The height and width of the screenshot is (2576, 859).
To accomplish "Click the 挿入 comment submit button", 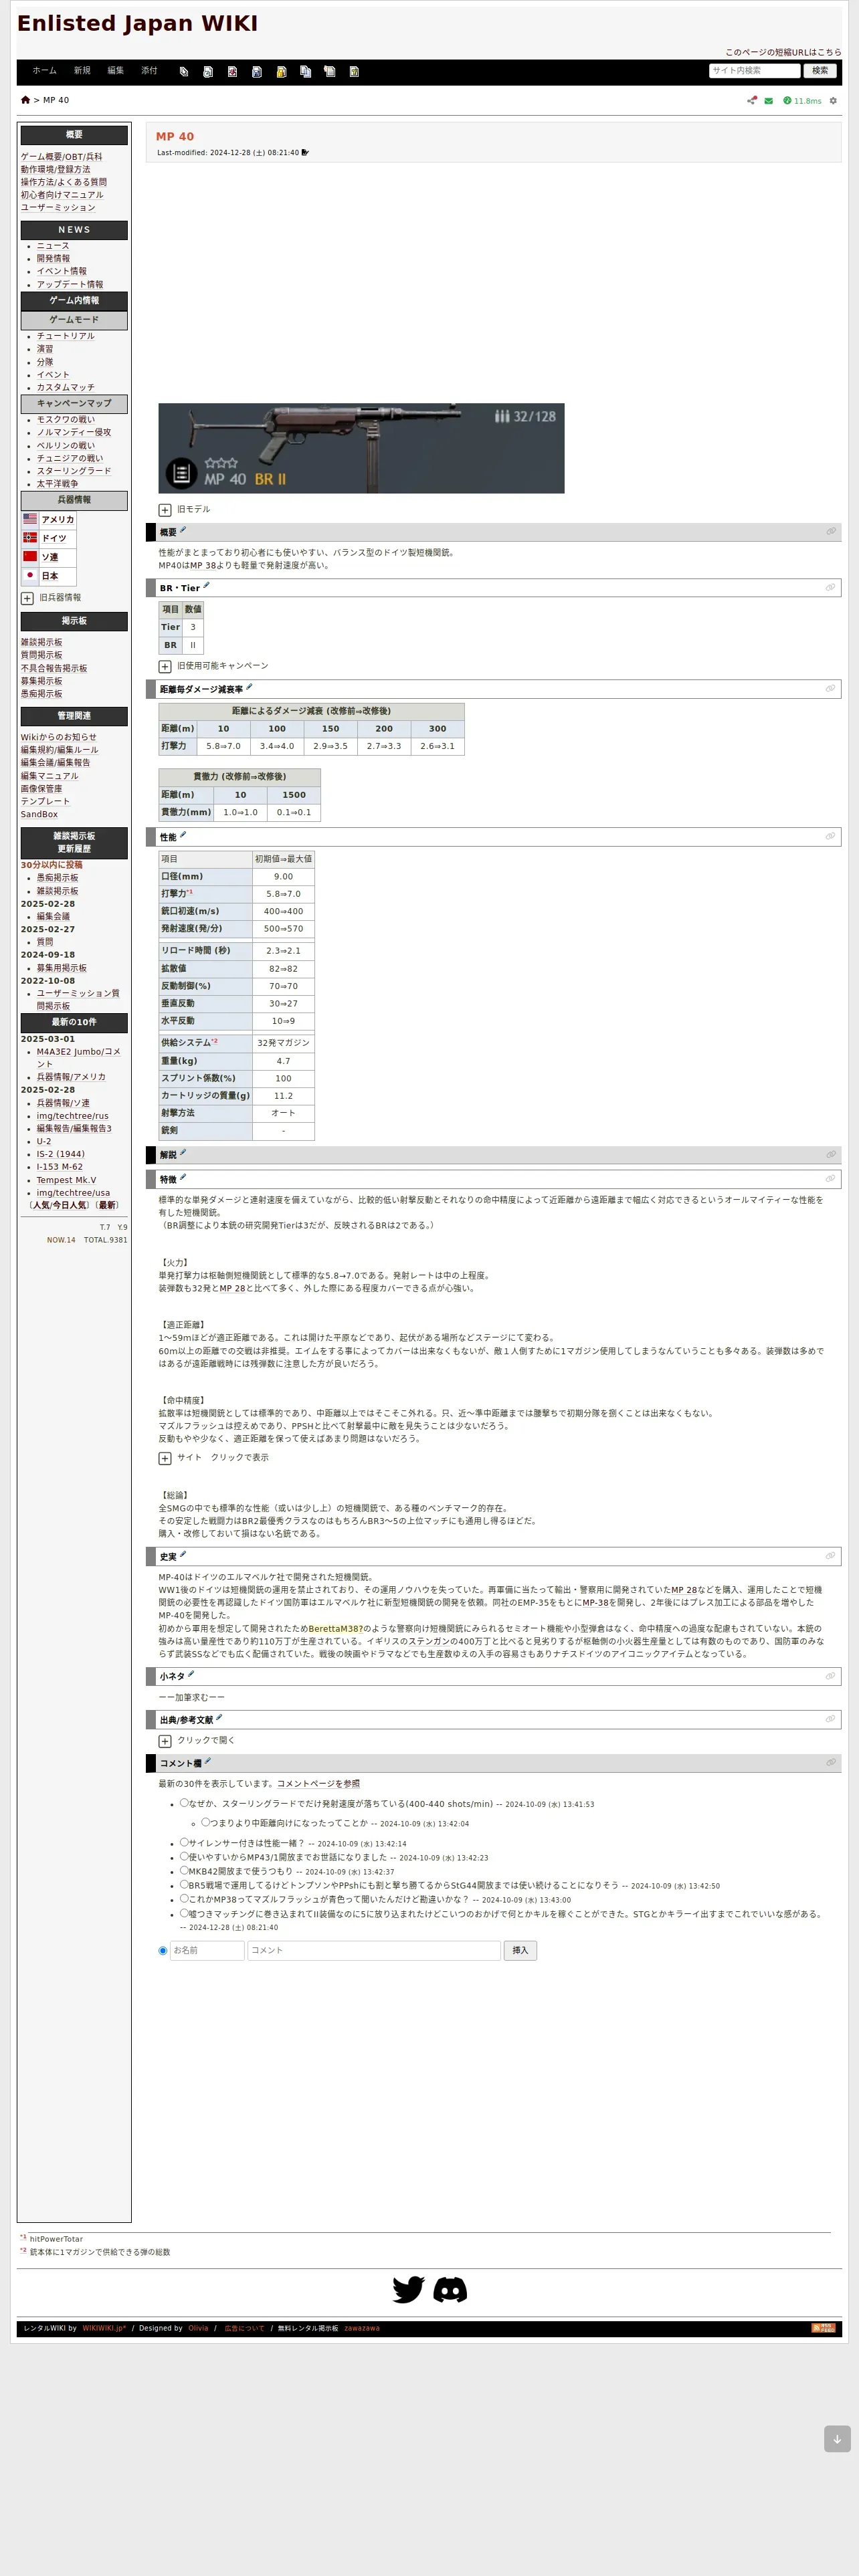I will coord(520,1950).
